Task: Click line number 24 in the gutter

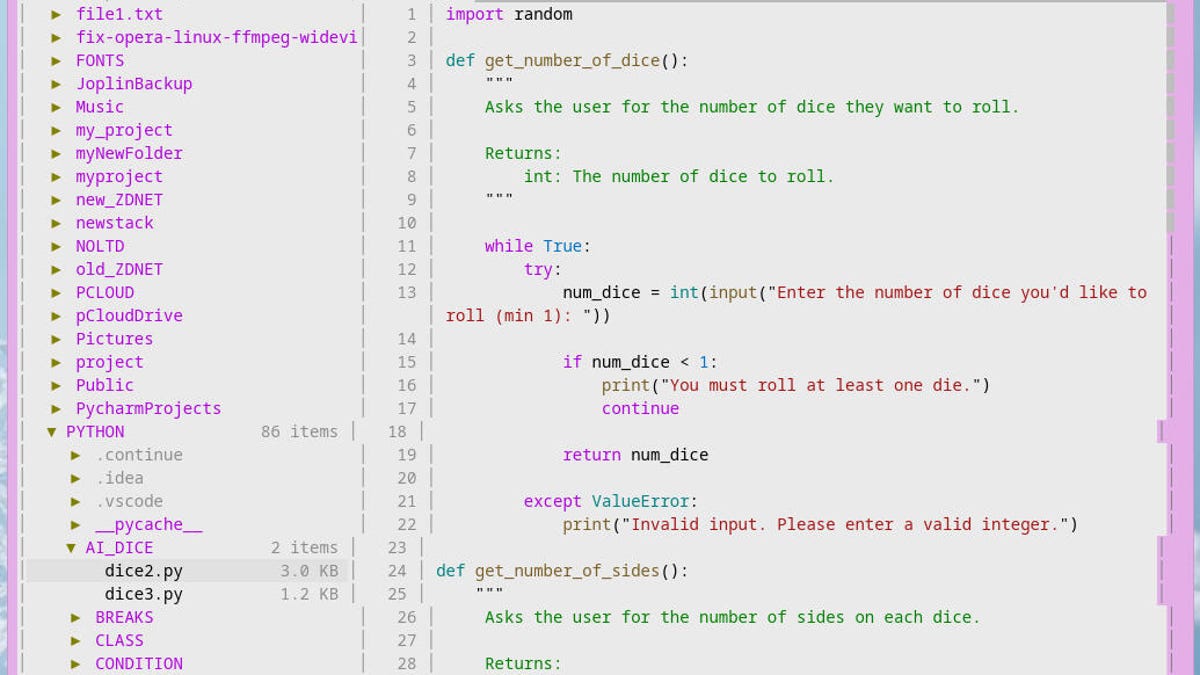Action: point(397,571)
